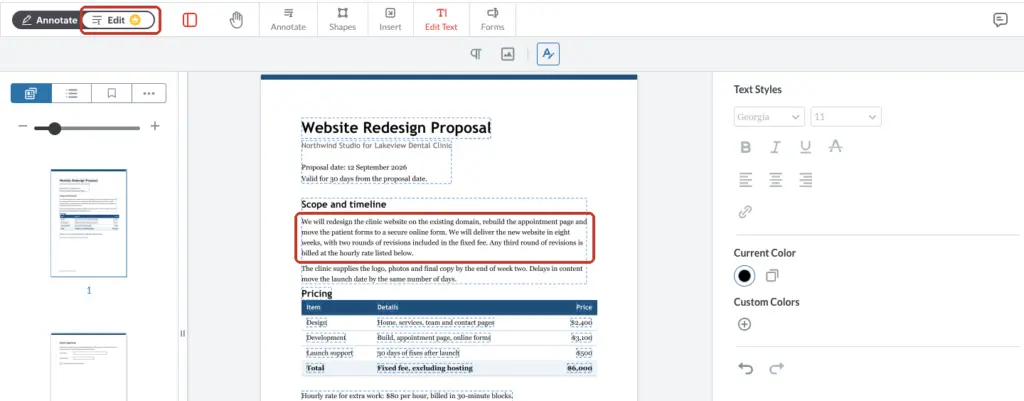Select the image edit tool
This screenshot has width=1024, height=401.
click(507, 54)
